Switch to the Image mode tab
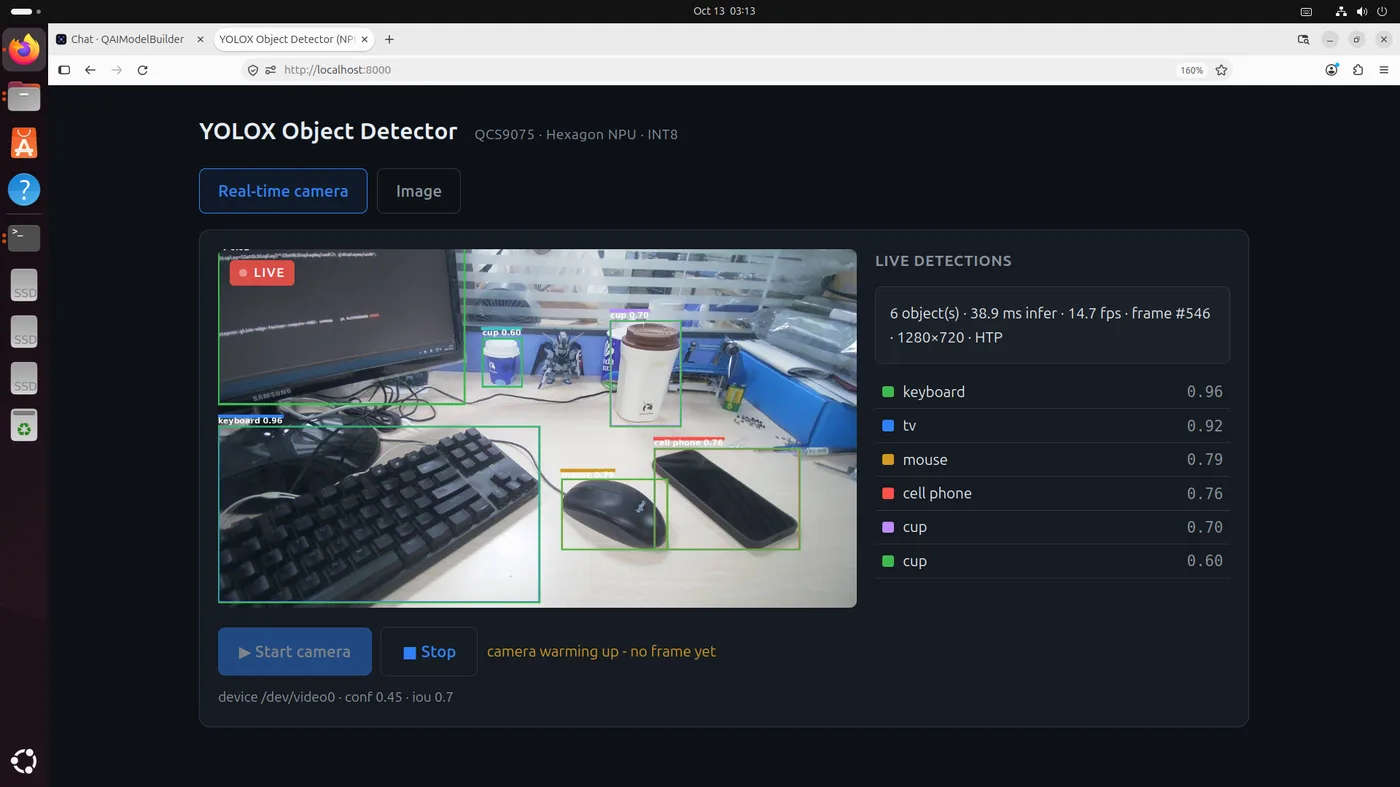This screenshot has width=1400, height=787. click(x=418, y=191)
